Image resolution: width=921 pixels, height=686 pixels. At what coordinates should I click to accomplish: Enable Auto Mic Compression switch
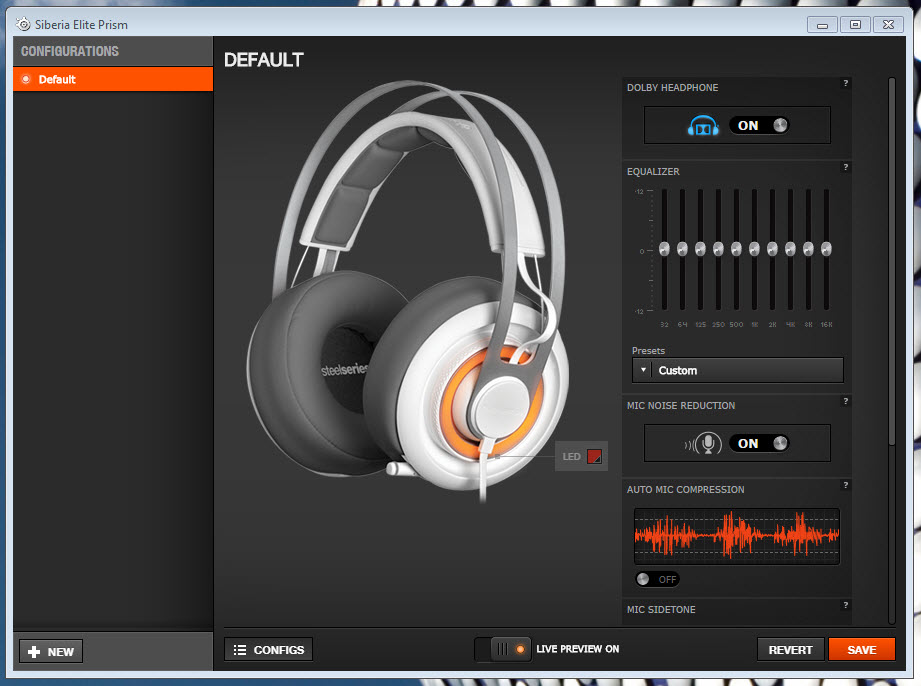(x=657, y=579)
